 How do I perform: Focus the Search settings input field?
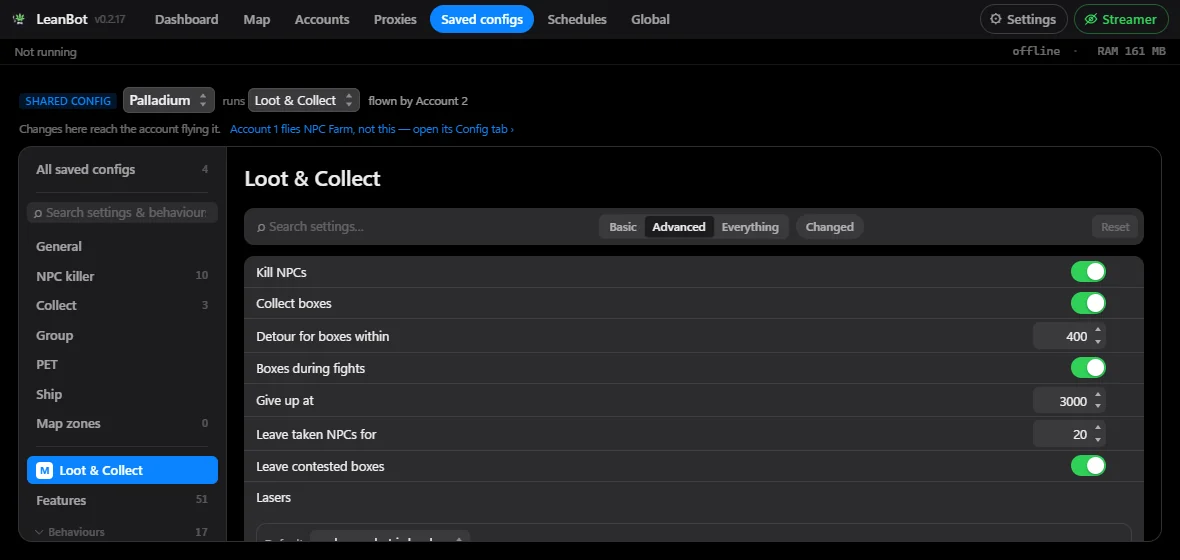pos(421,227)
